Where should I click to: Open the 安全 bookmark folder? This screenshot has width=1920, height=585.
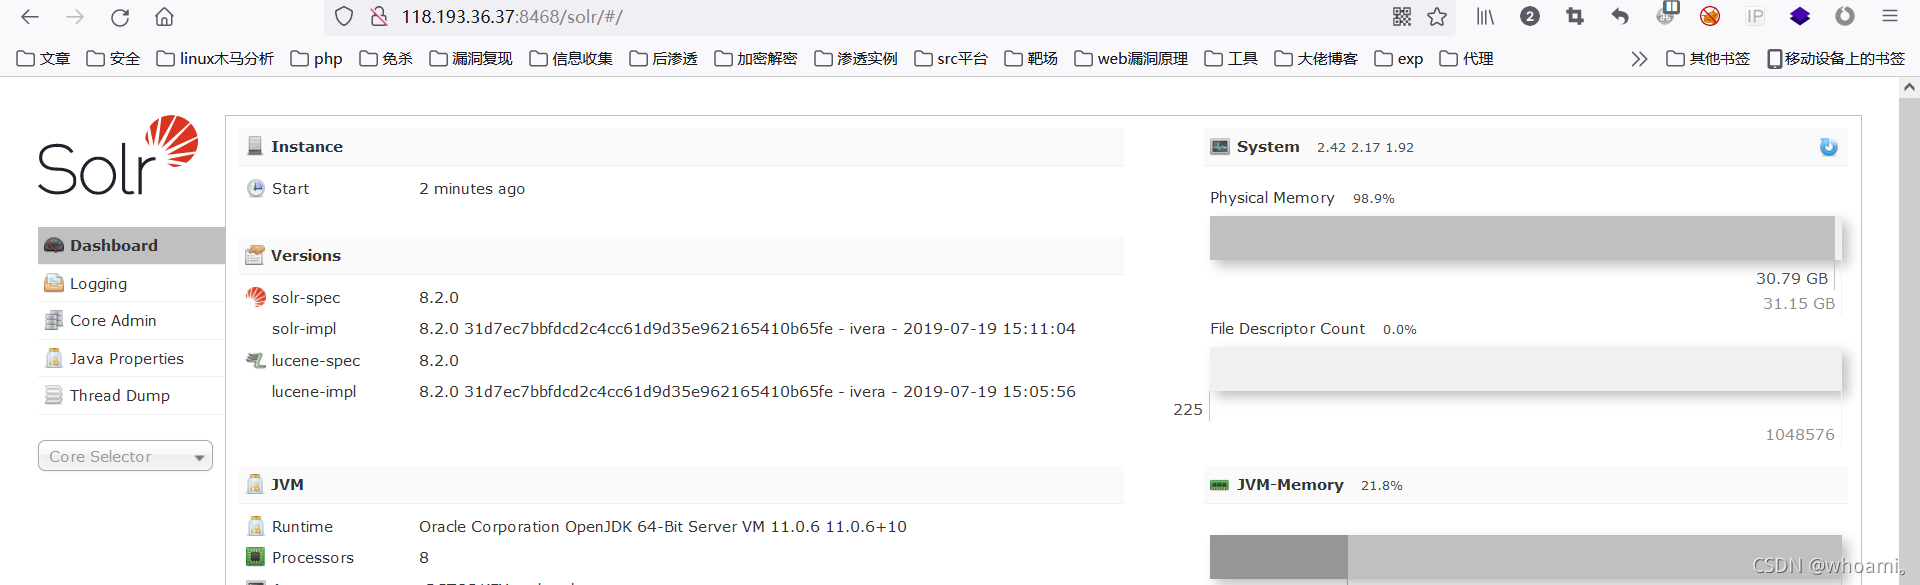(x=113, y=59)
